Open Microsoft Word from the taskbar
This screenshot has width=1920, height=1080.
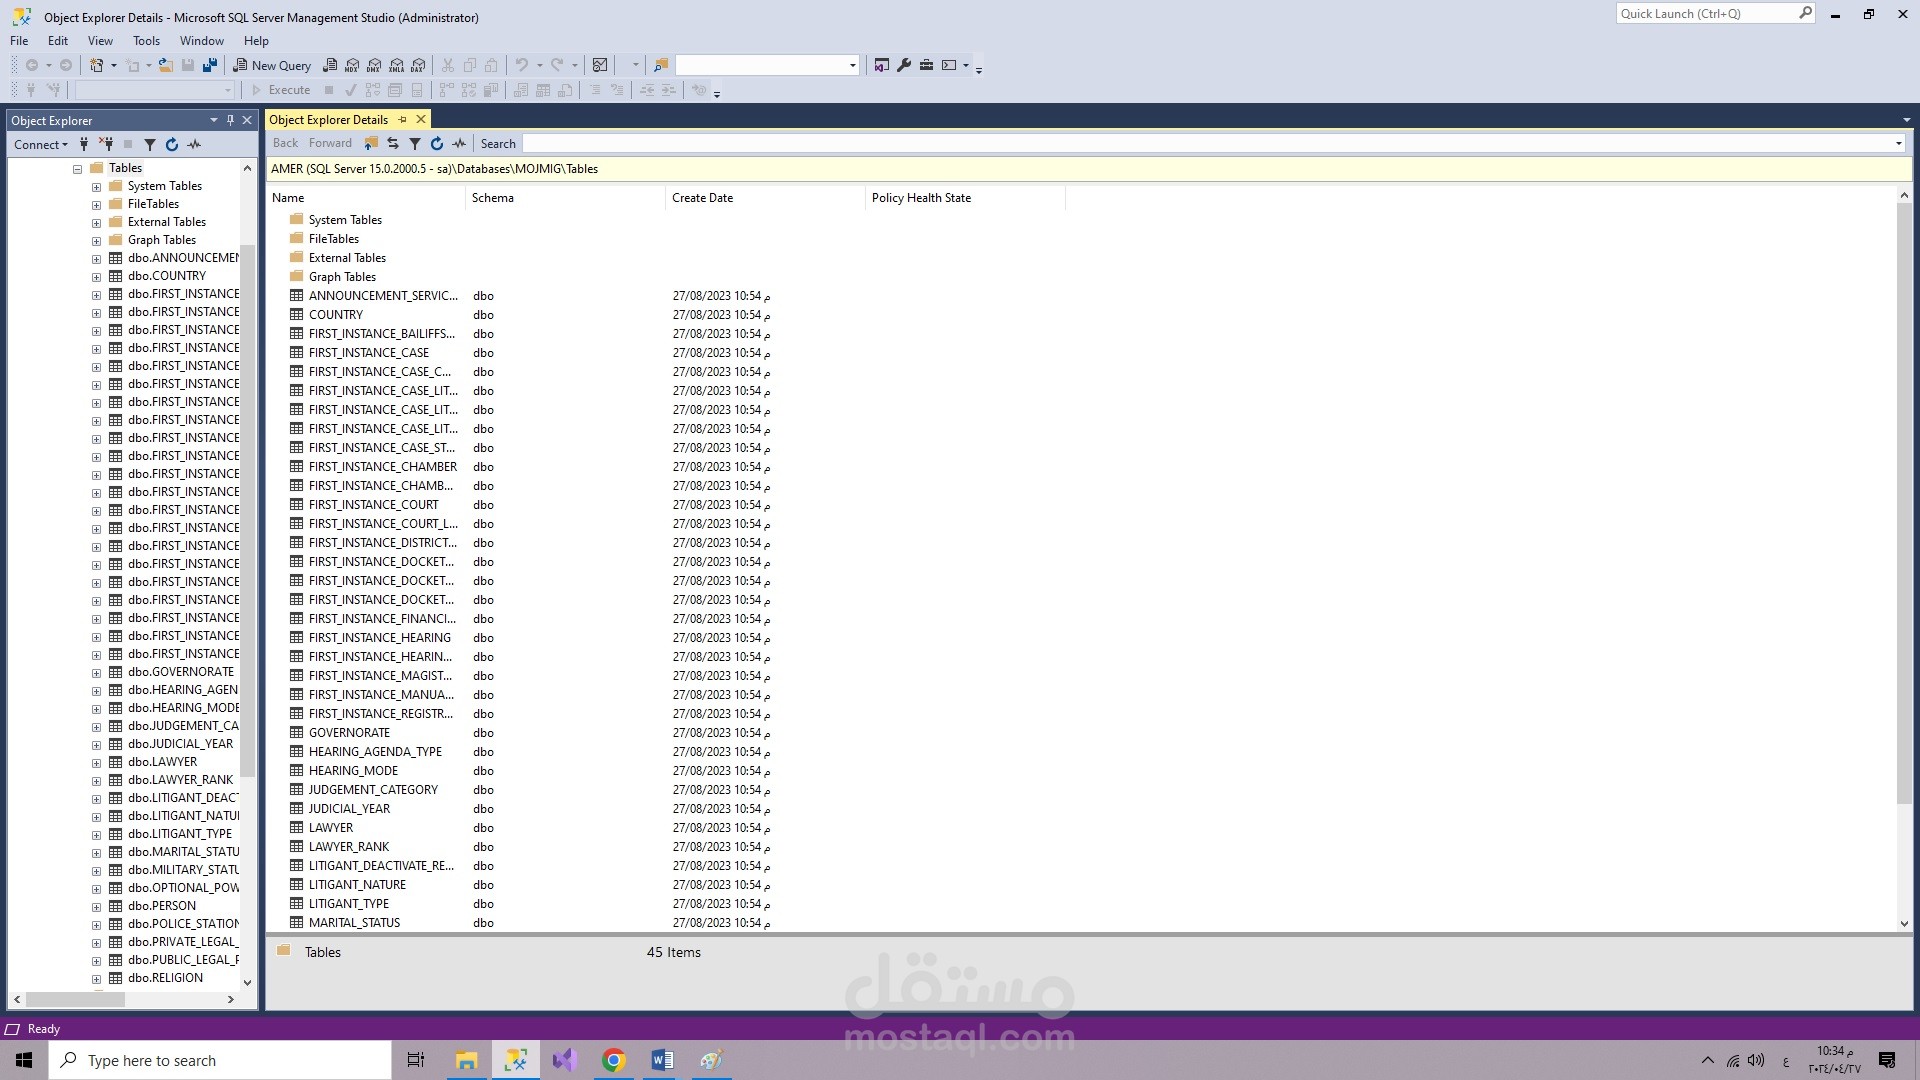coord(662,1060)
